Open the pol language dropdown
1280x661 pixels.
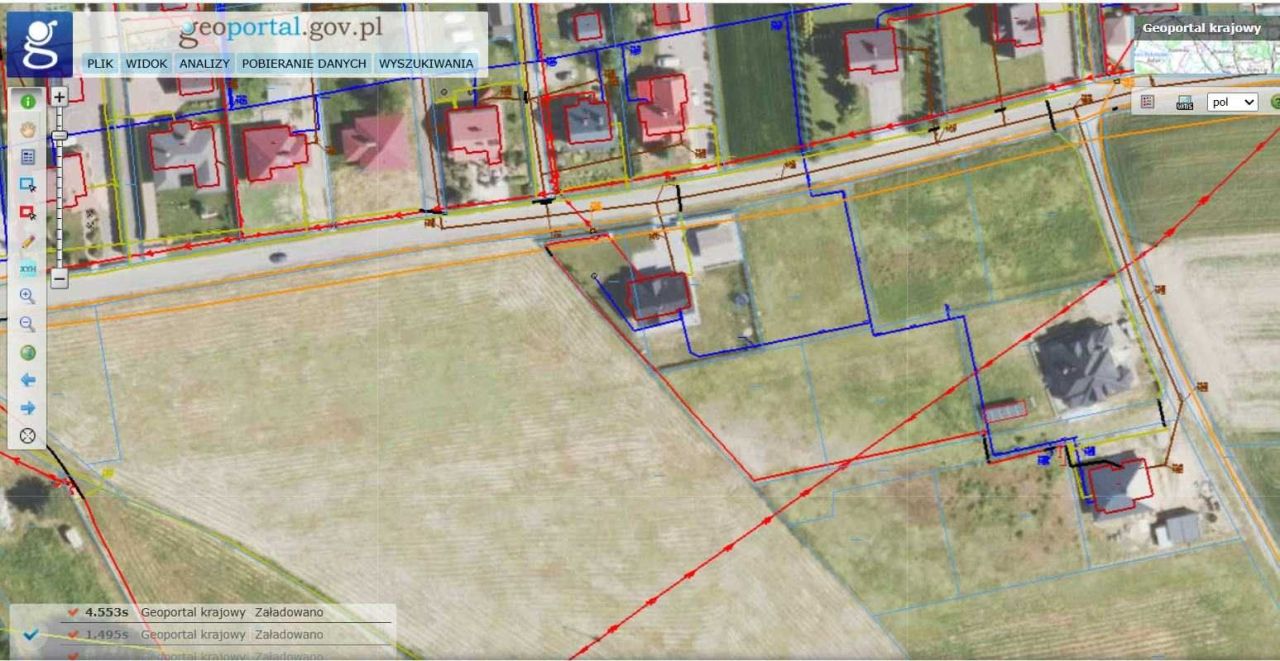[1232, 102]
